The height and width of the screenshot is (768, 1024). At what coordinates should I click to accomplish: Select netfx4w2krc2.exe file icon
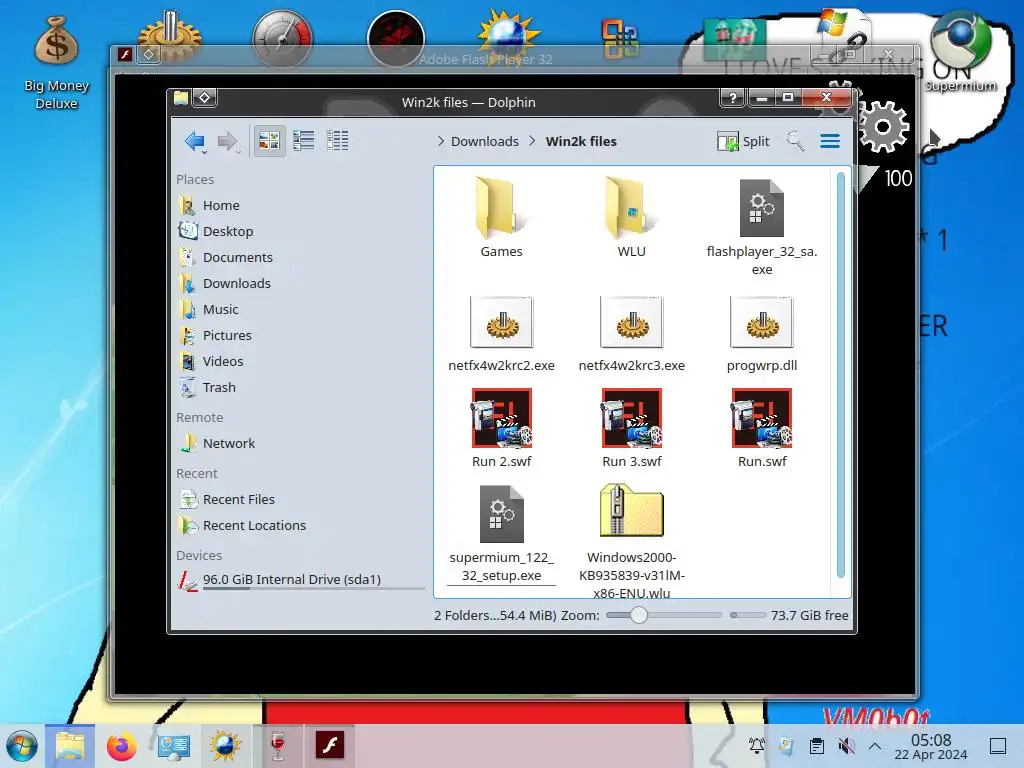pos(502,322)
